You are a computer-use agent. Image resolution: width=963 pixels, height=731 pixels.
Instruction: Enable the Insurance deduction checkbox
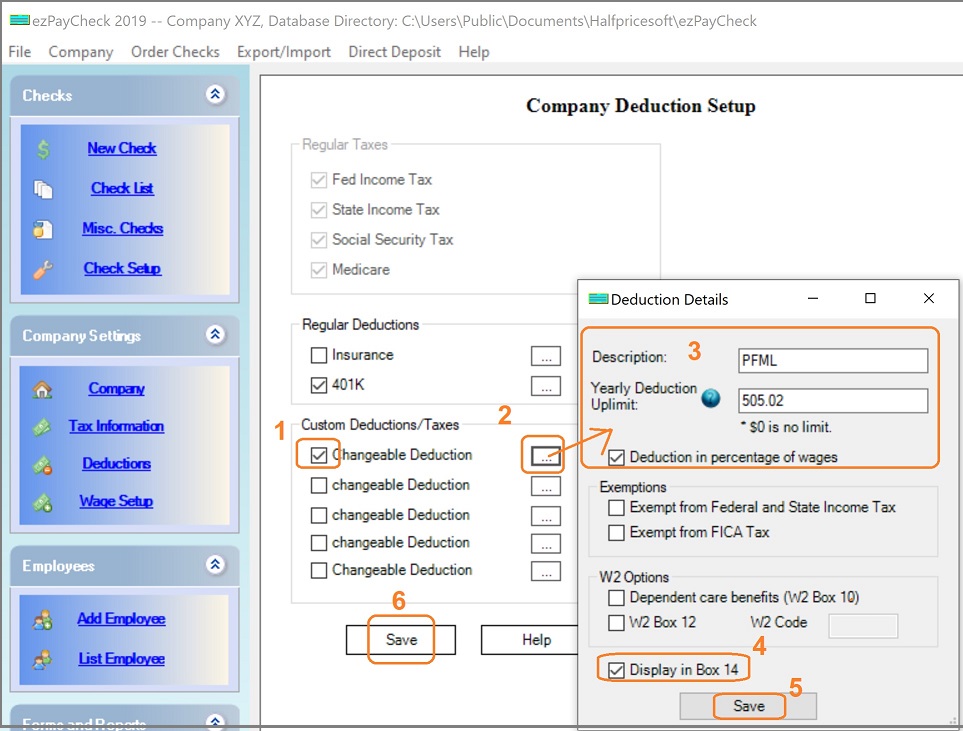[x=319, y=355]
